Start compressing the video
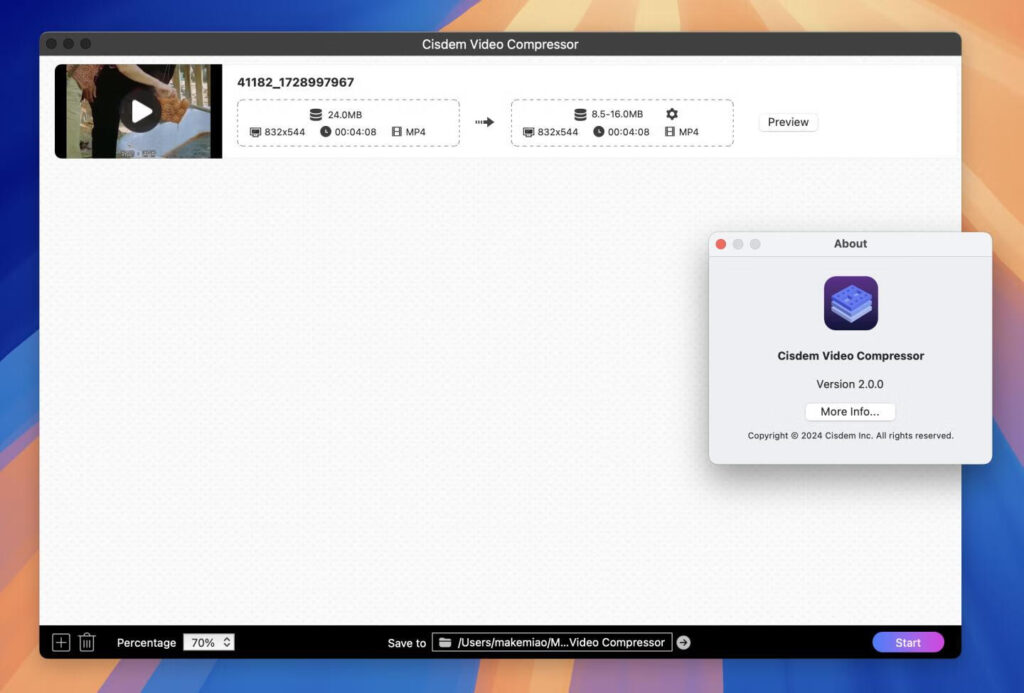 (x=907, y=642)
